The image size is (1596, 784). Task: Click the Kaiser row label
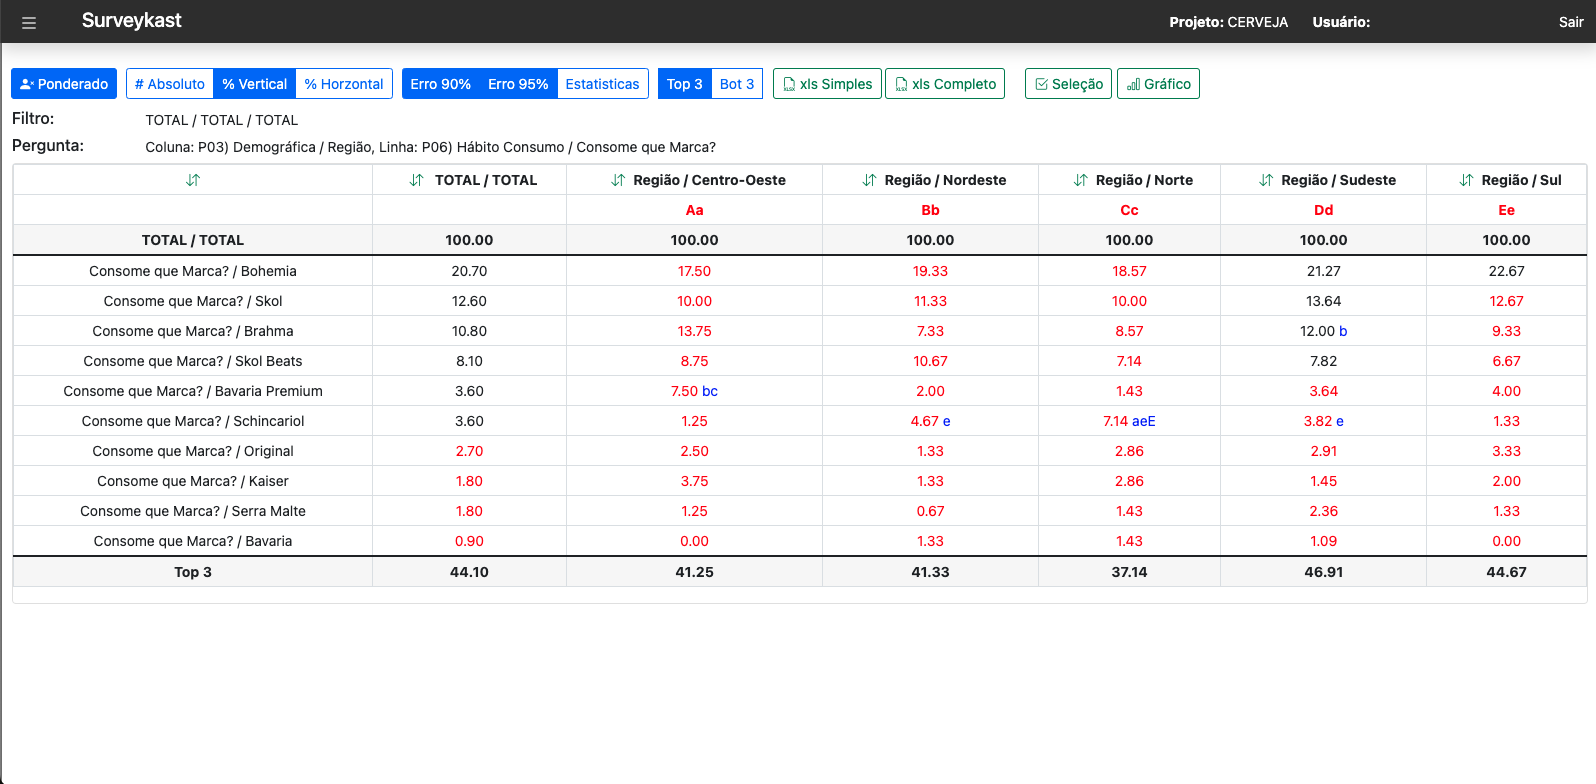(x=193, y=481)
